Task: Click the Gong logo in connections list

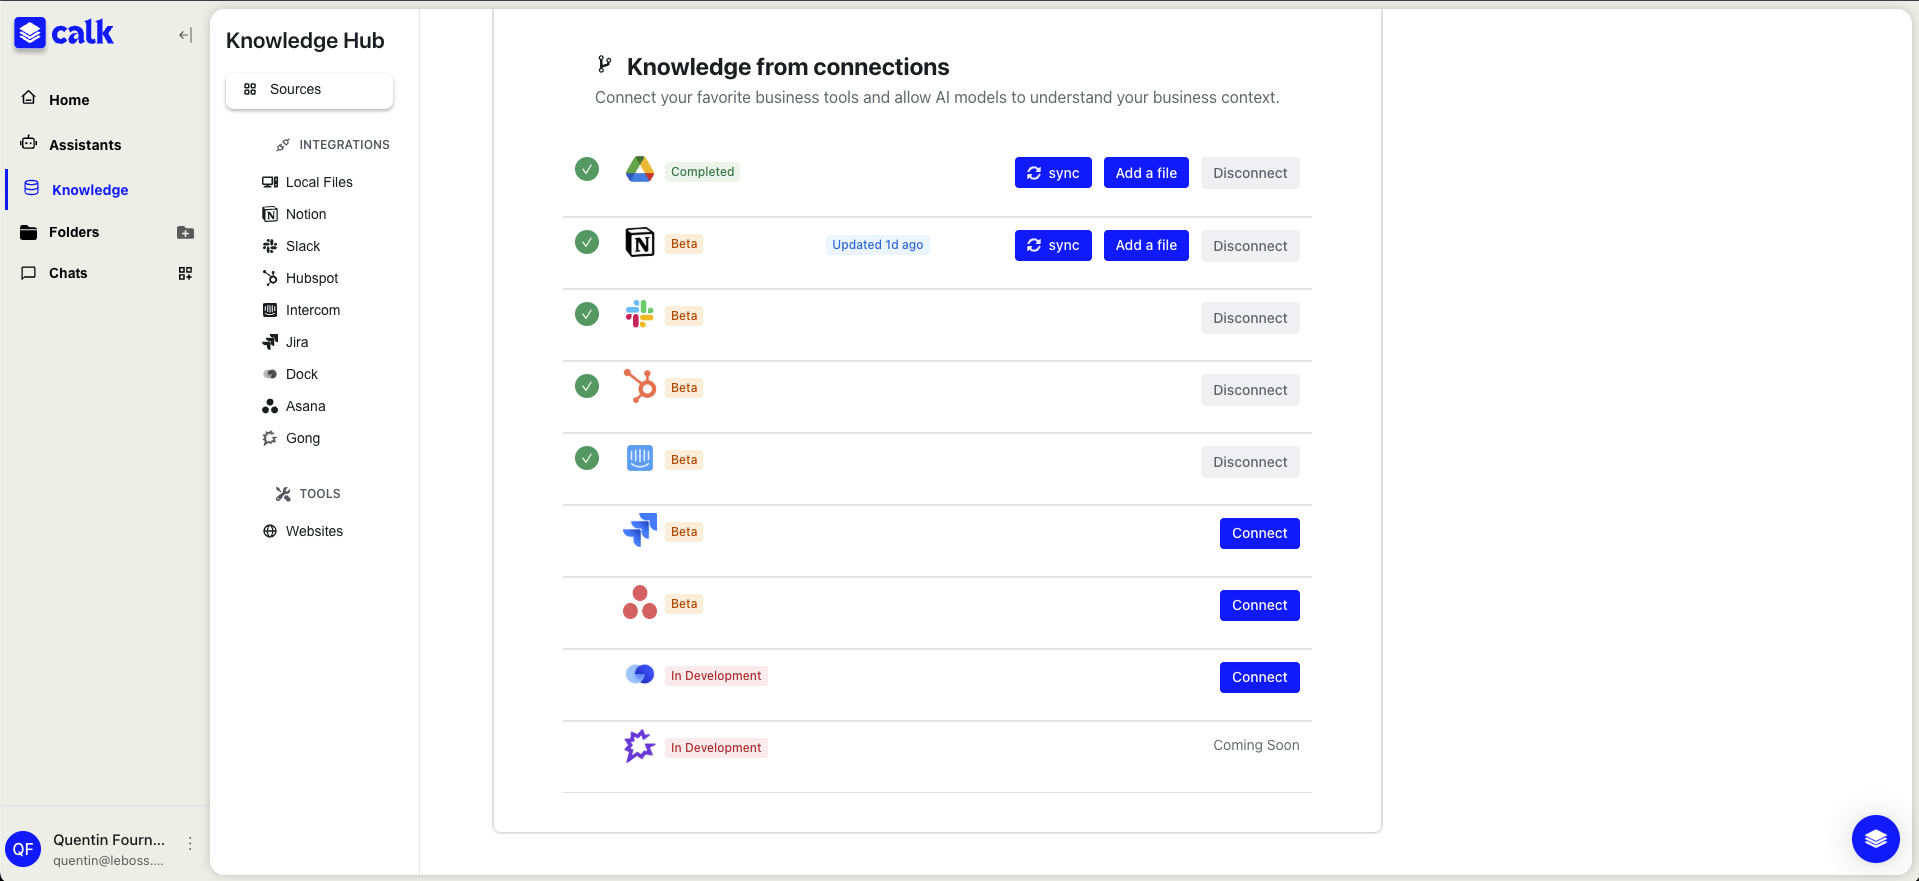Action: click(x=640, y=746)
